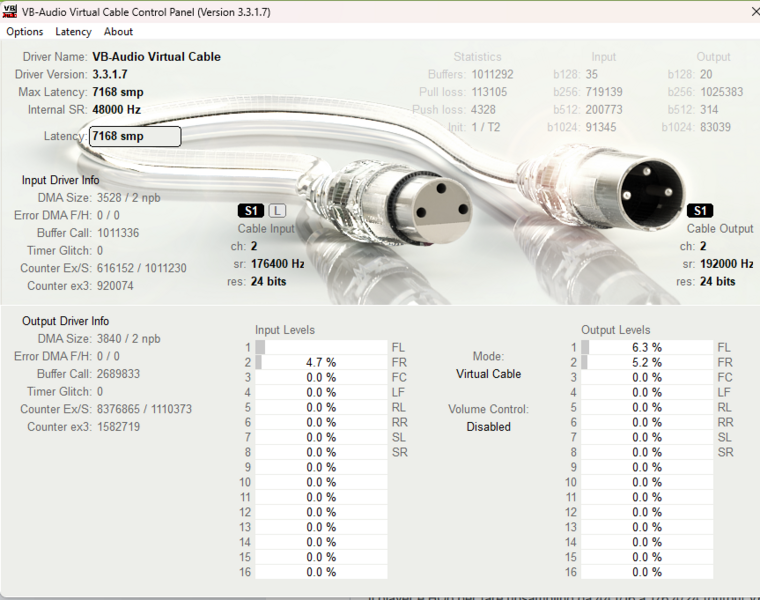Click the 'Virtual Cable' mode value
The width and height of the screenshot is (760, 600).
489,374
